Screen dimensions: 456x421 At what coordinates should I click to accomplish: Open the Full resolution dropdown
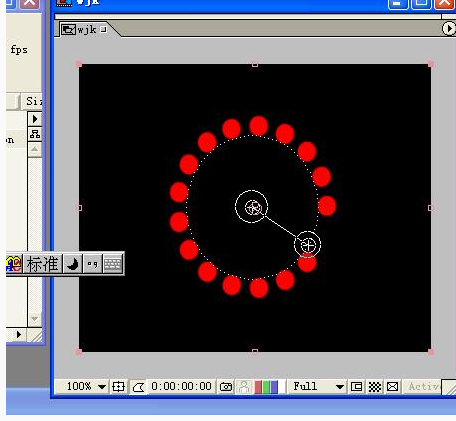pyautogui.click(x=317, y=387)
